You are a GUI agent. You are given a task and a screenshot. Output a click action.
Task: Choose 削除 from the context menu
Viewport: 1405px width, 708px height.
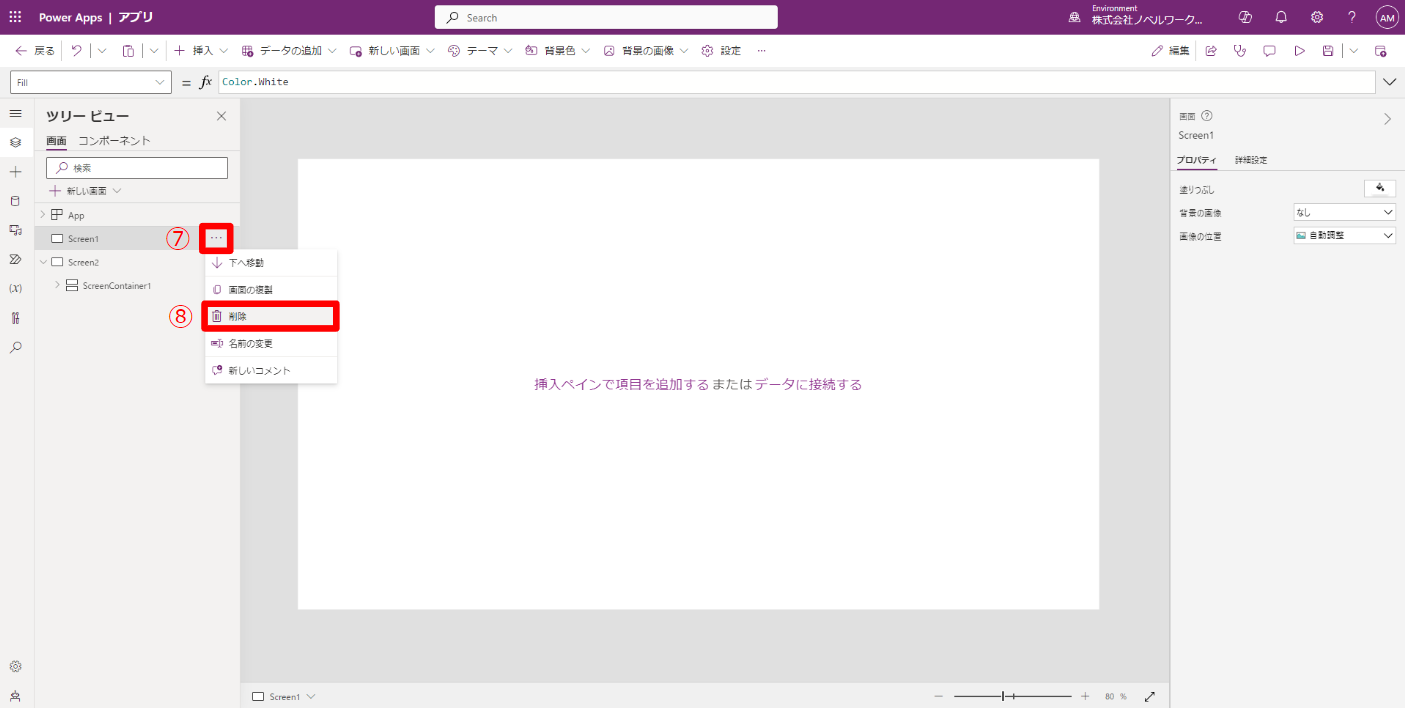(271, 316)
